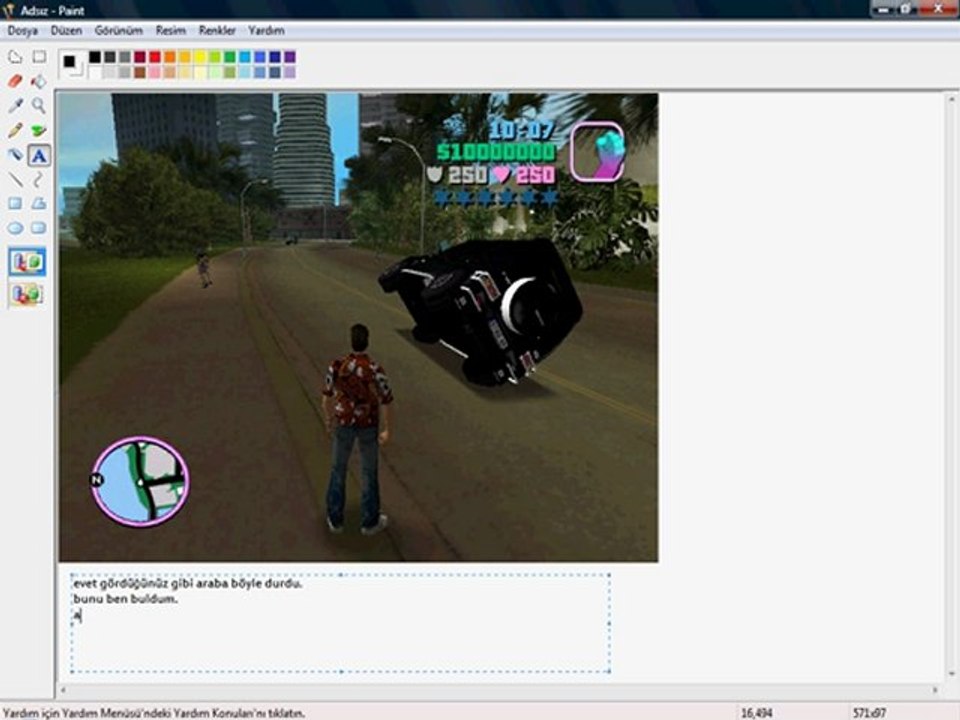Open the Renkler menu

coord(217,30)
